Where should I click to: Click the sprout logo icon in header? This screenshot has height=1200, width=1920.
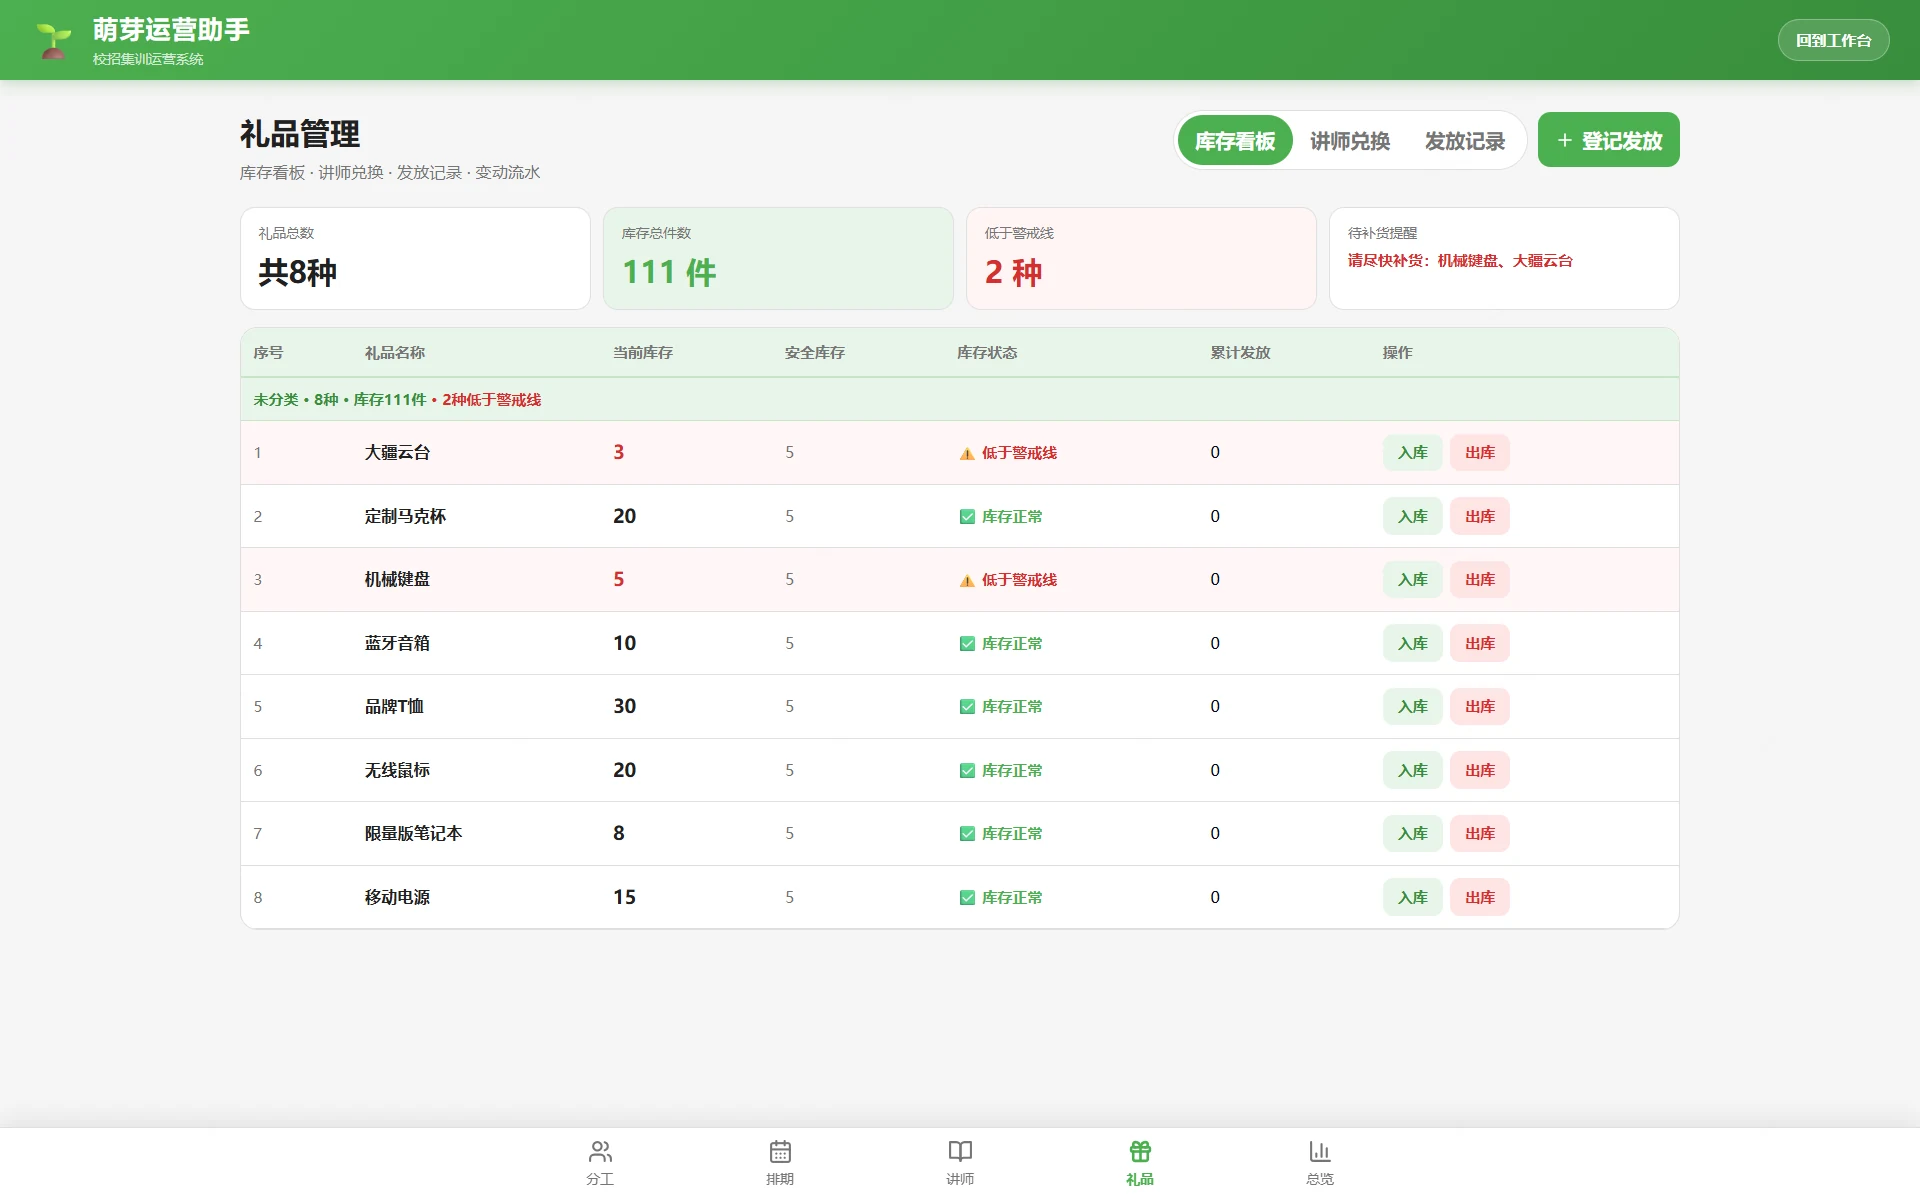[x=53, y=40]
